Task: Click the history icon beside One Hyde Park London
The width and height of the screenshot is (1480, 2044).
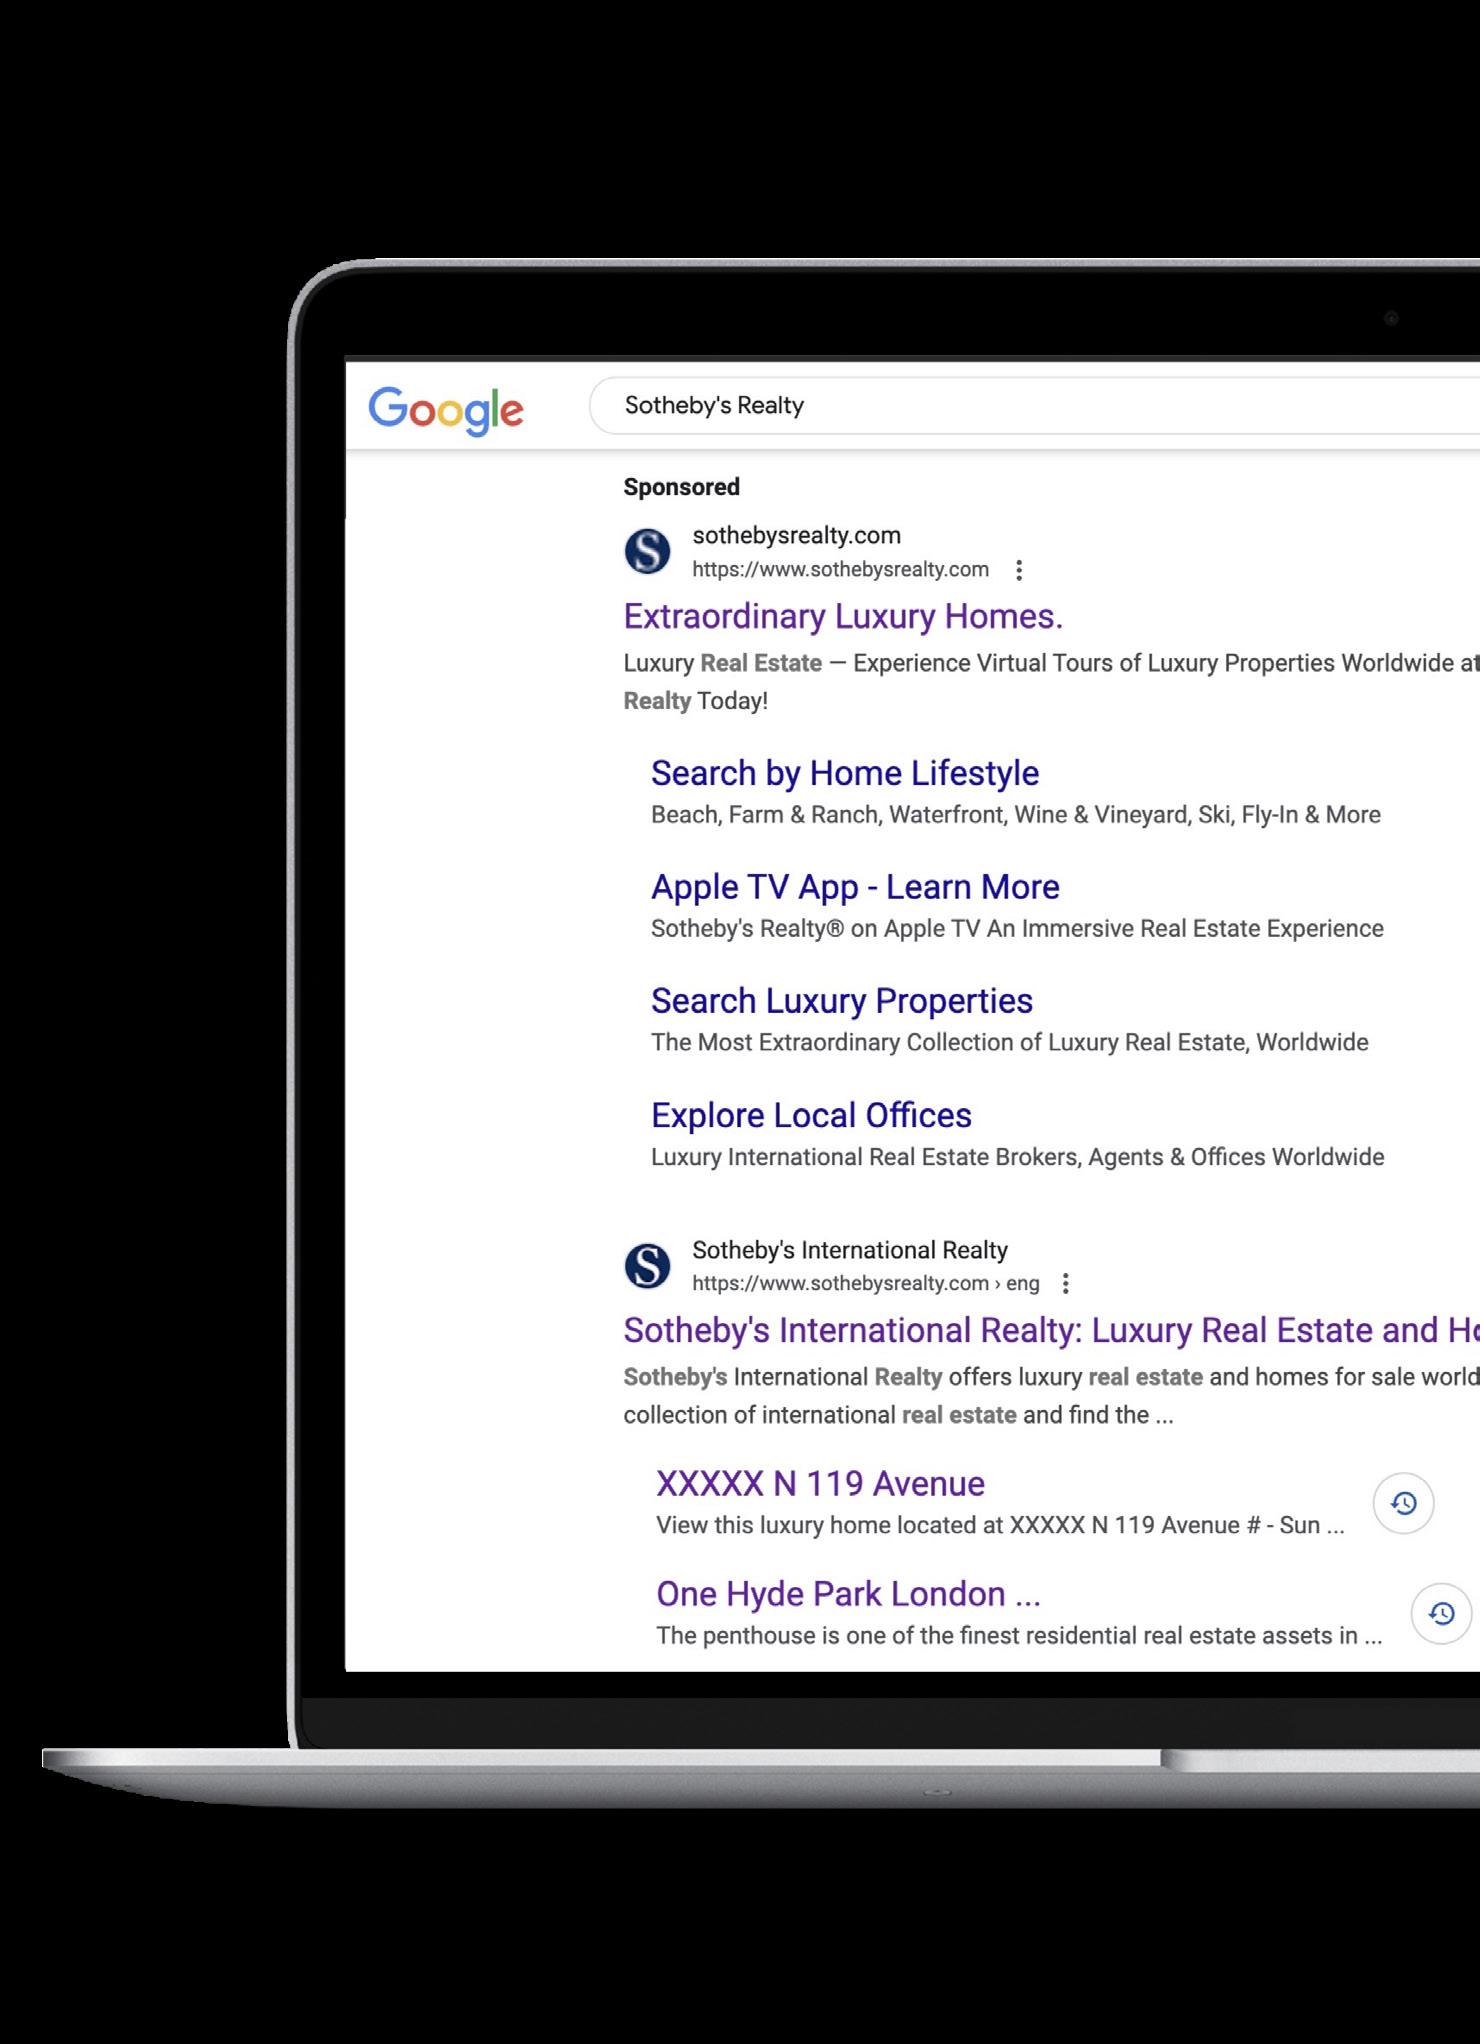Action: click(1441, 1613)
